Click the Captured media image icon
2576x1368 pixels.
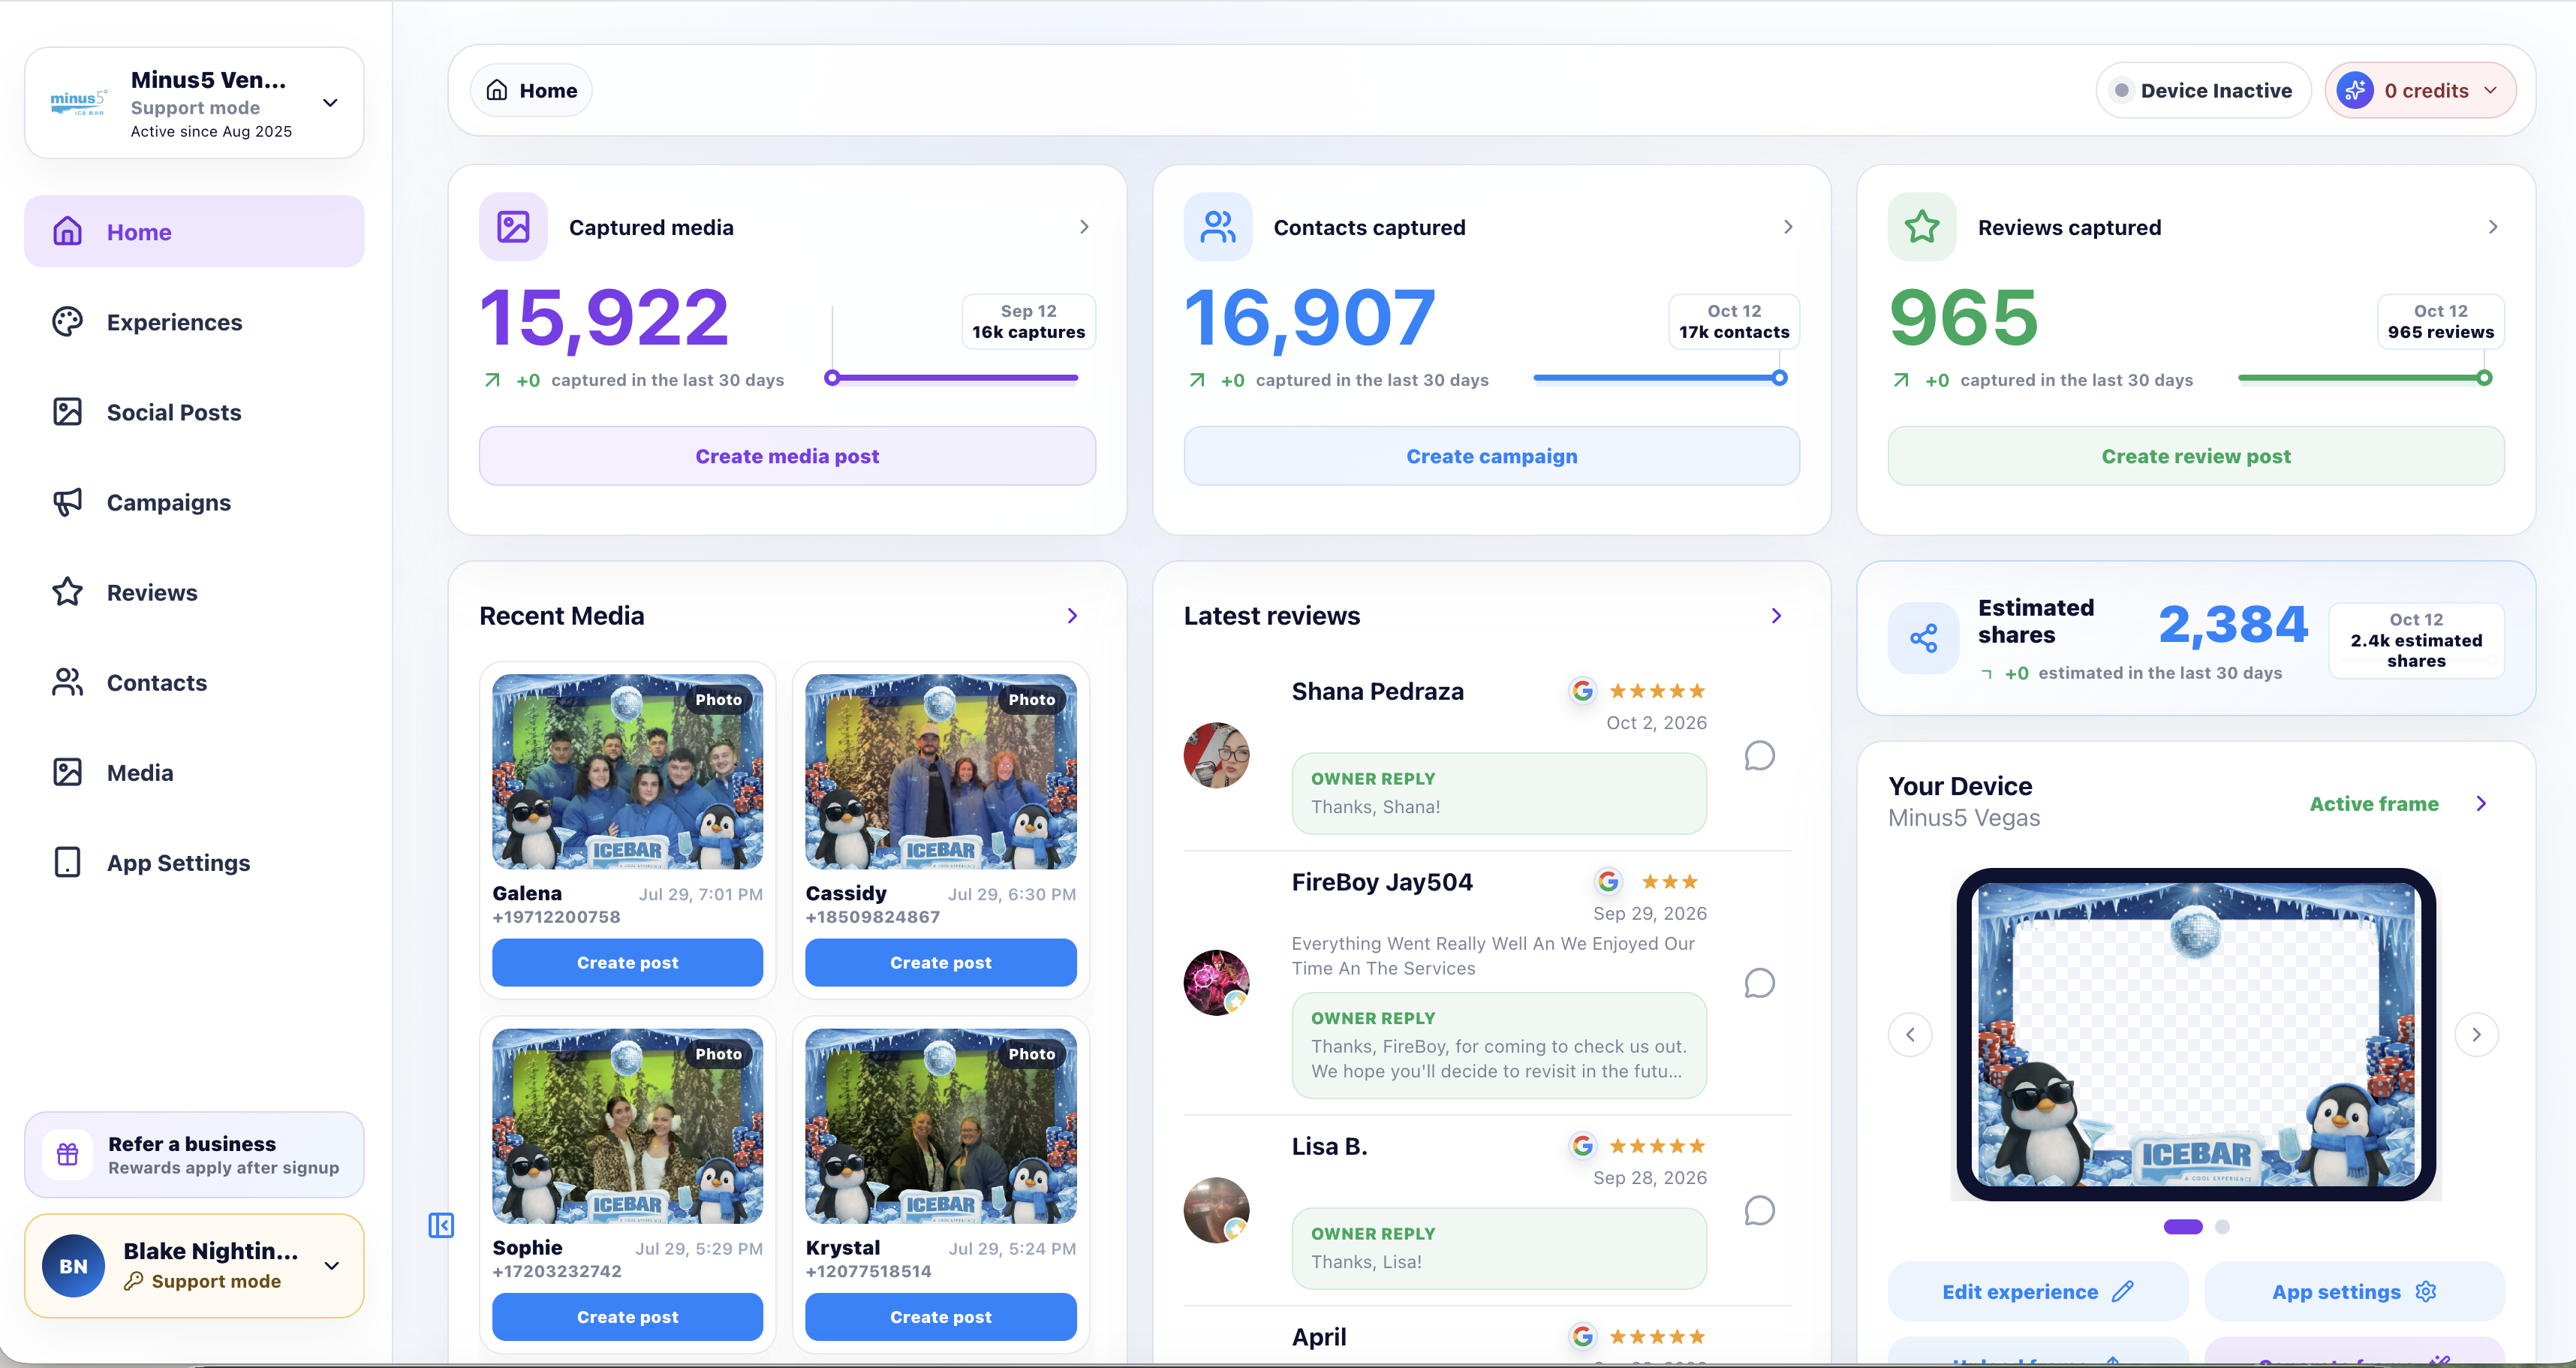[513, 227]
